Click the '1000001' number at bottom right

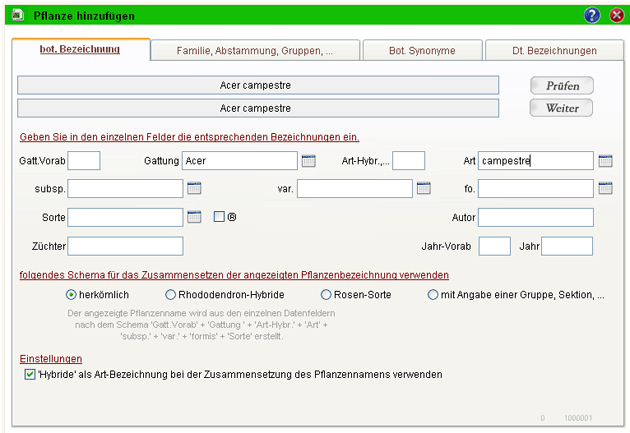click(578, 418)
